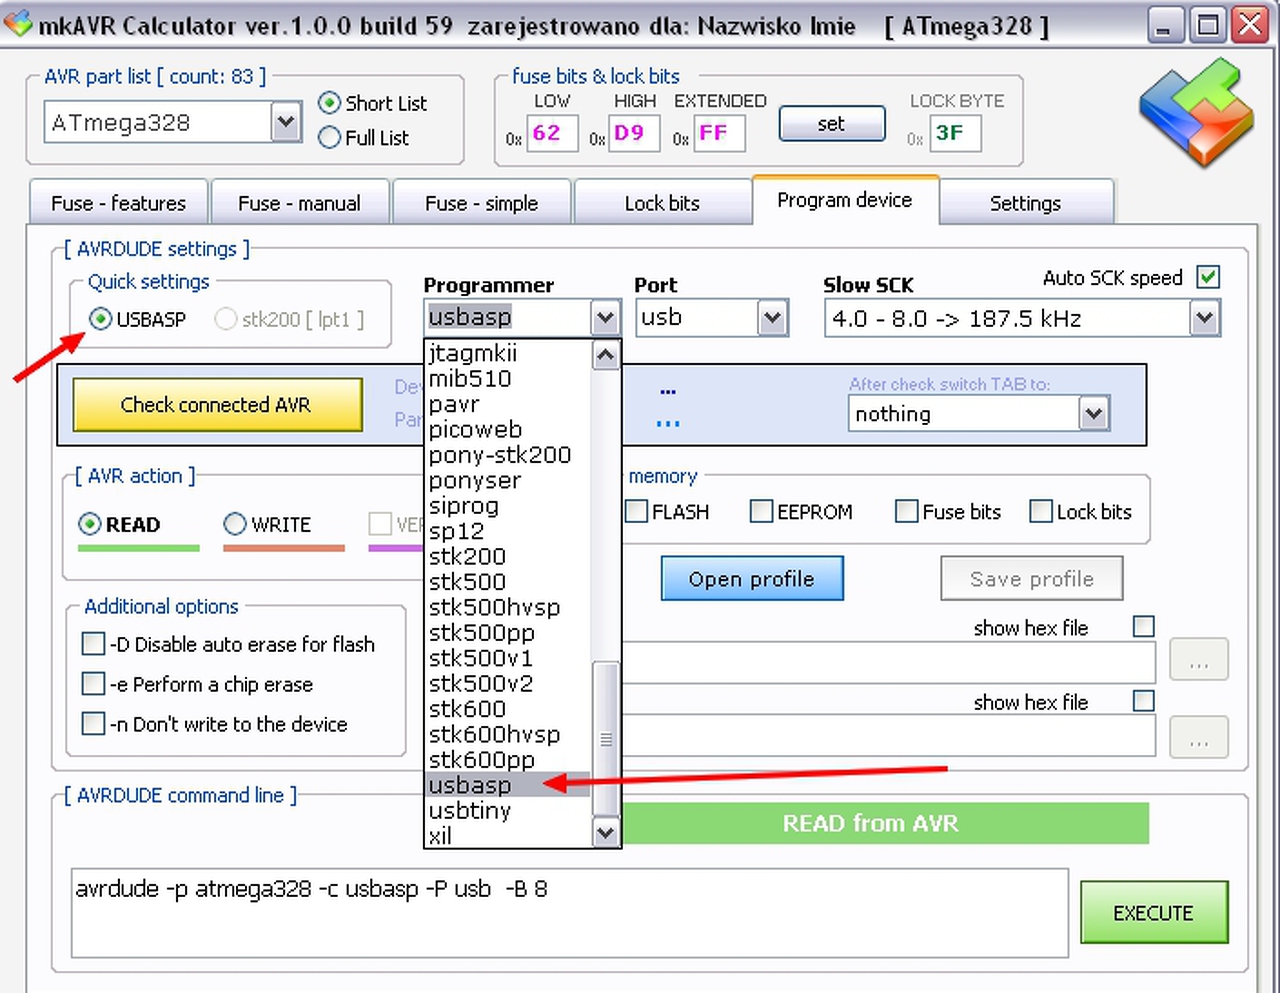1280x993 pixels.
Task: Select jtagmkii from programmer list
Action: pos(508,353)
